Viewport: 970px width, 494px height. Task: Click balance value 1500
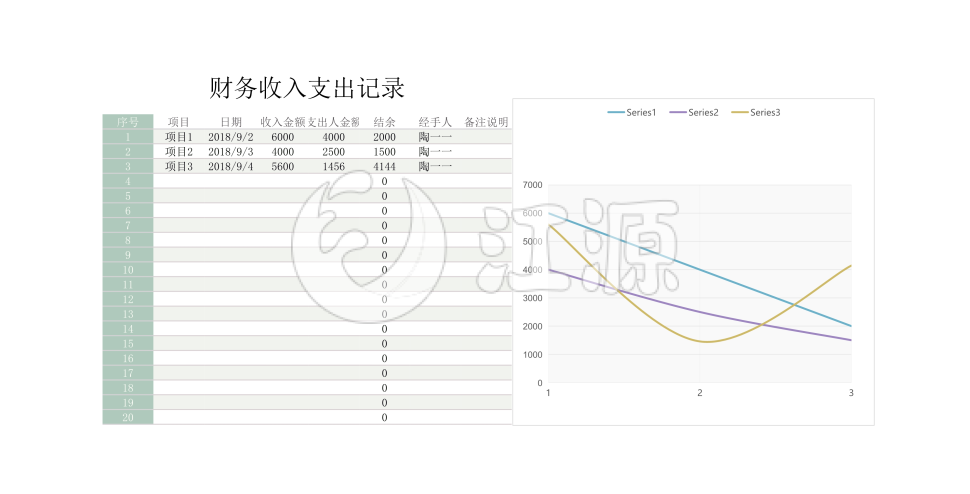pyautogui.click(x=384, y=151)
